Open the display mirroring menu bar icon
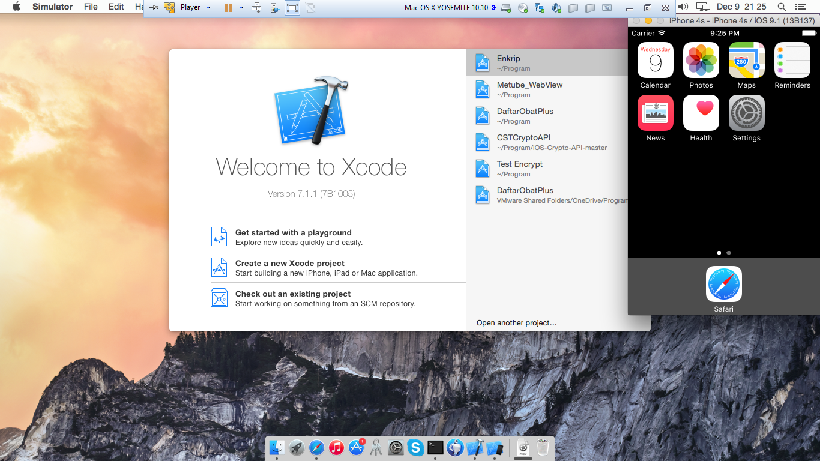The width and height of the screenshot is (820, 462). click(702, 7)
